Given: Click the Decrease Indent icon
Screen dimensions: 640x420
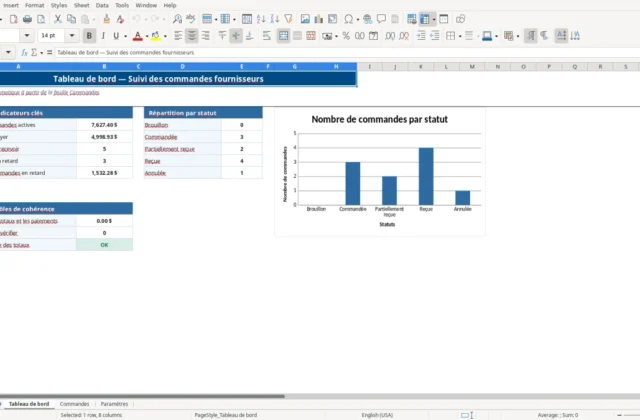Looking at the screenshot, I should [435, 36].
